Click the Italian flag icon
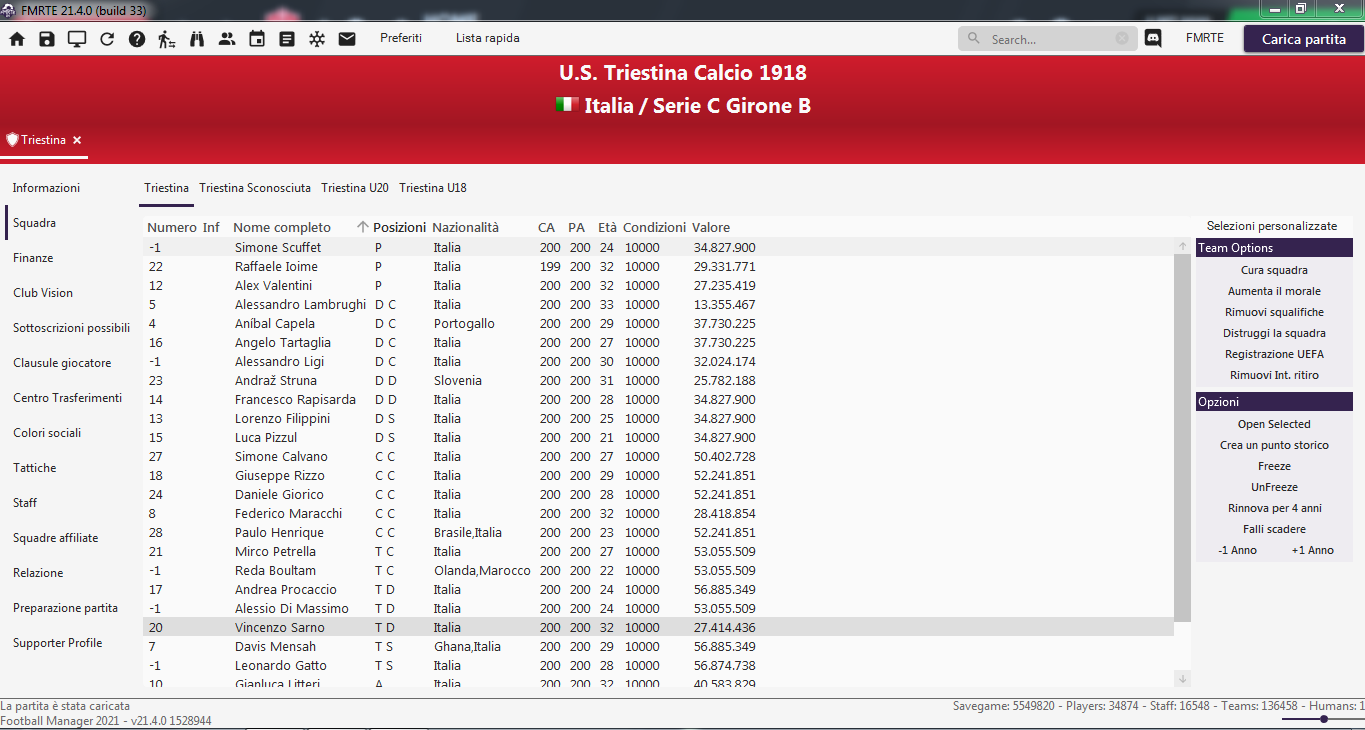The width and height of the screenshot is (1365, 730). 567,105
